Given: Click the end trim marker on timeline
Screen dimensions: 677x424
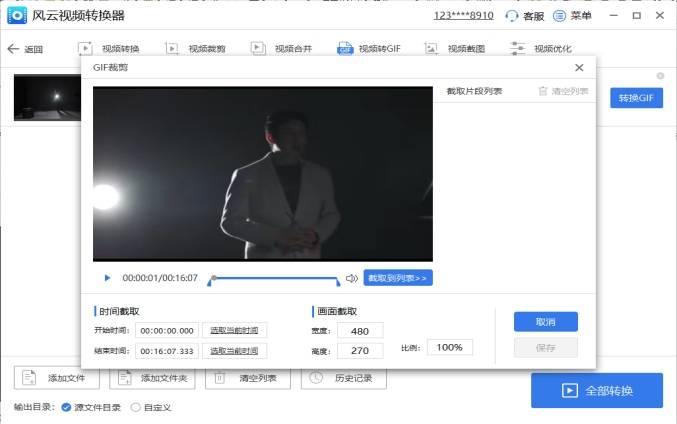Looking at the screenshot, I should coord(338,283).
